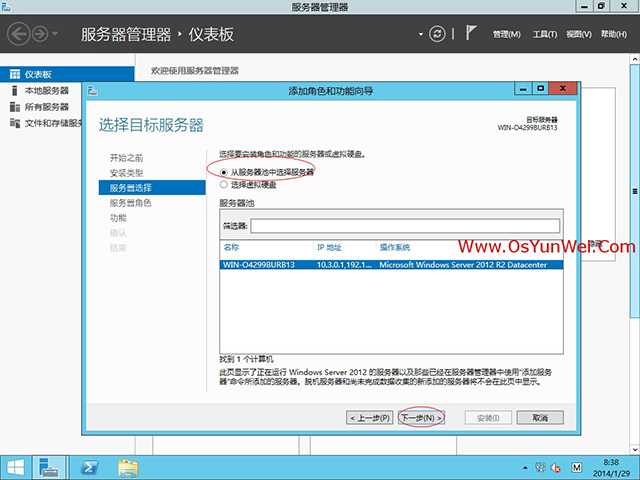
Task: Click the wizard title bar icon
Action: pyautogui.click(x=93, y=91)
